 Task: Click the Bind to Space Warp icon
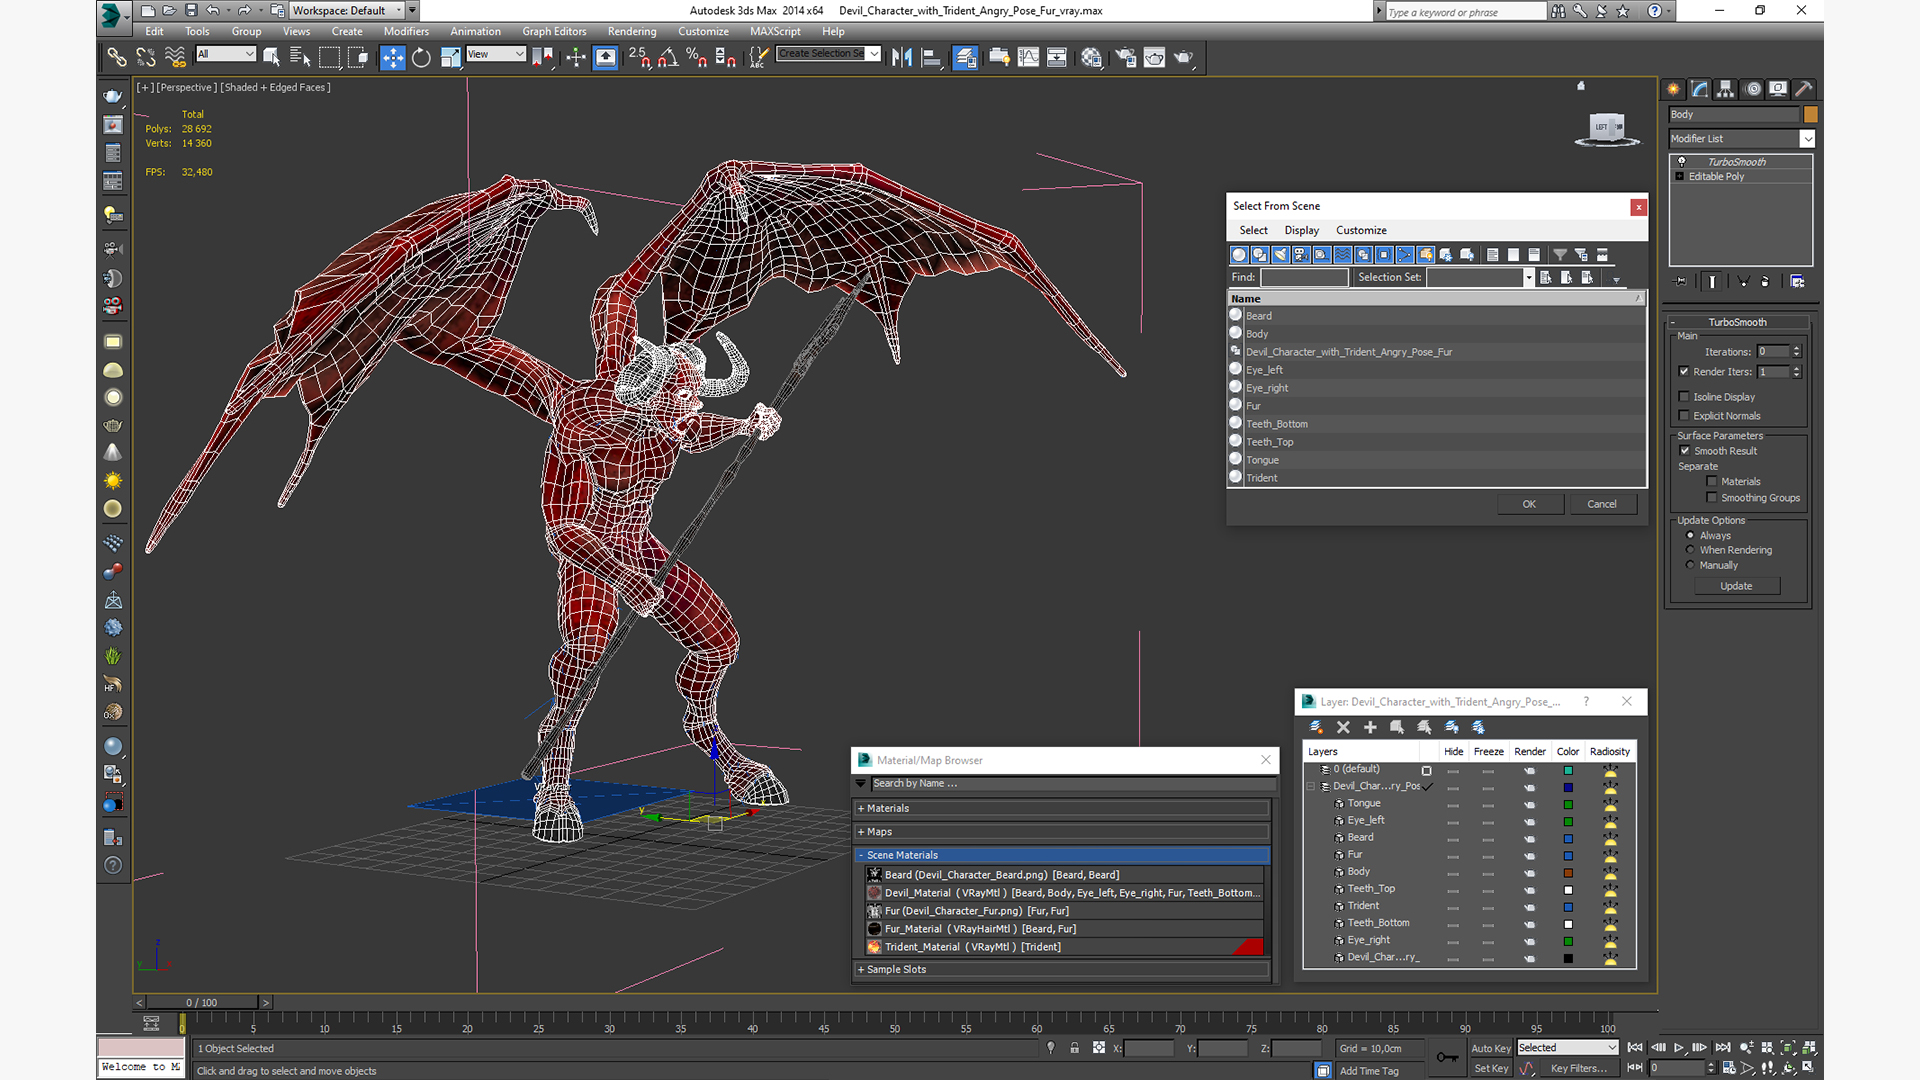coord(175,57)
